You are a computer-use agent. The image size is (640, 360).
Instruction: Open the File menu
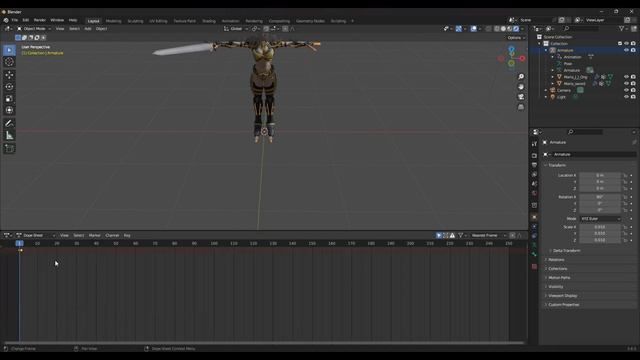[15, 20]
